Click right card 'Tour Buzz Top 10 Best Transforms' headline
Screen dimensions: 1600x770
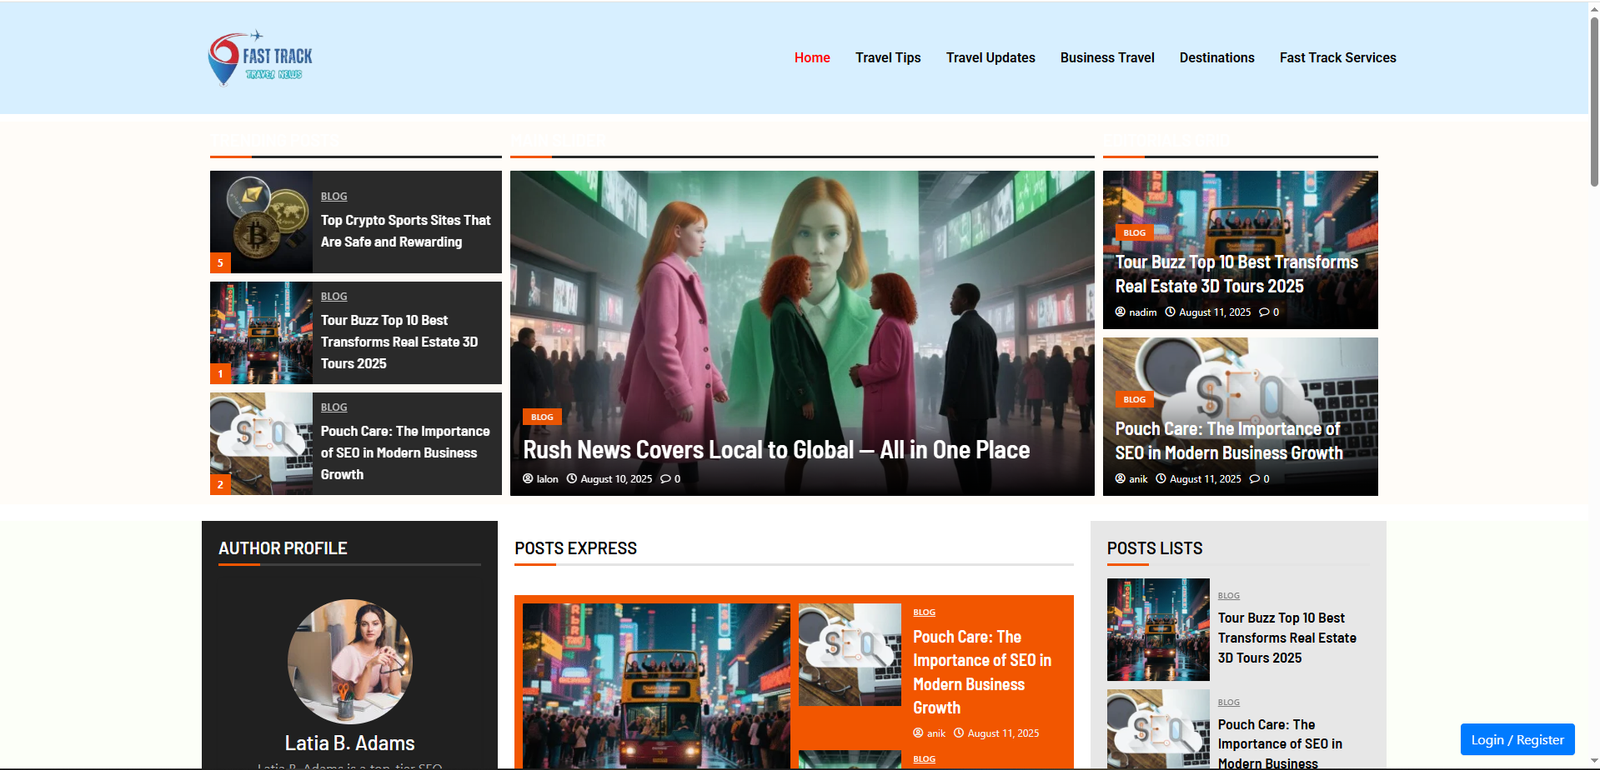pos(1237,274)
